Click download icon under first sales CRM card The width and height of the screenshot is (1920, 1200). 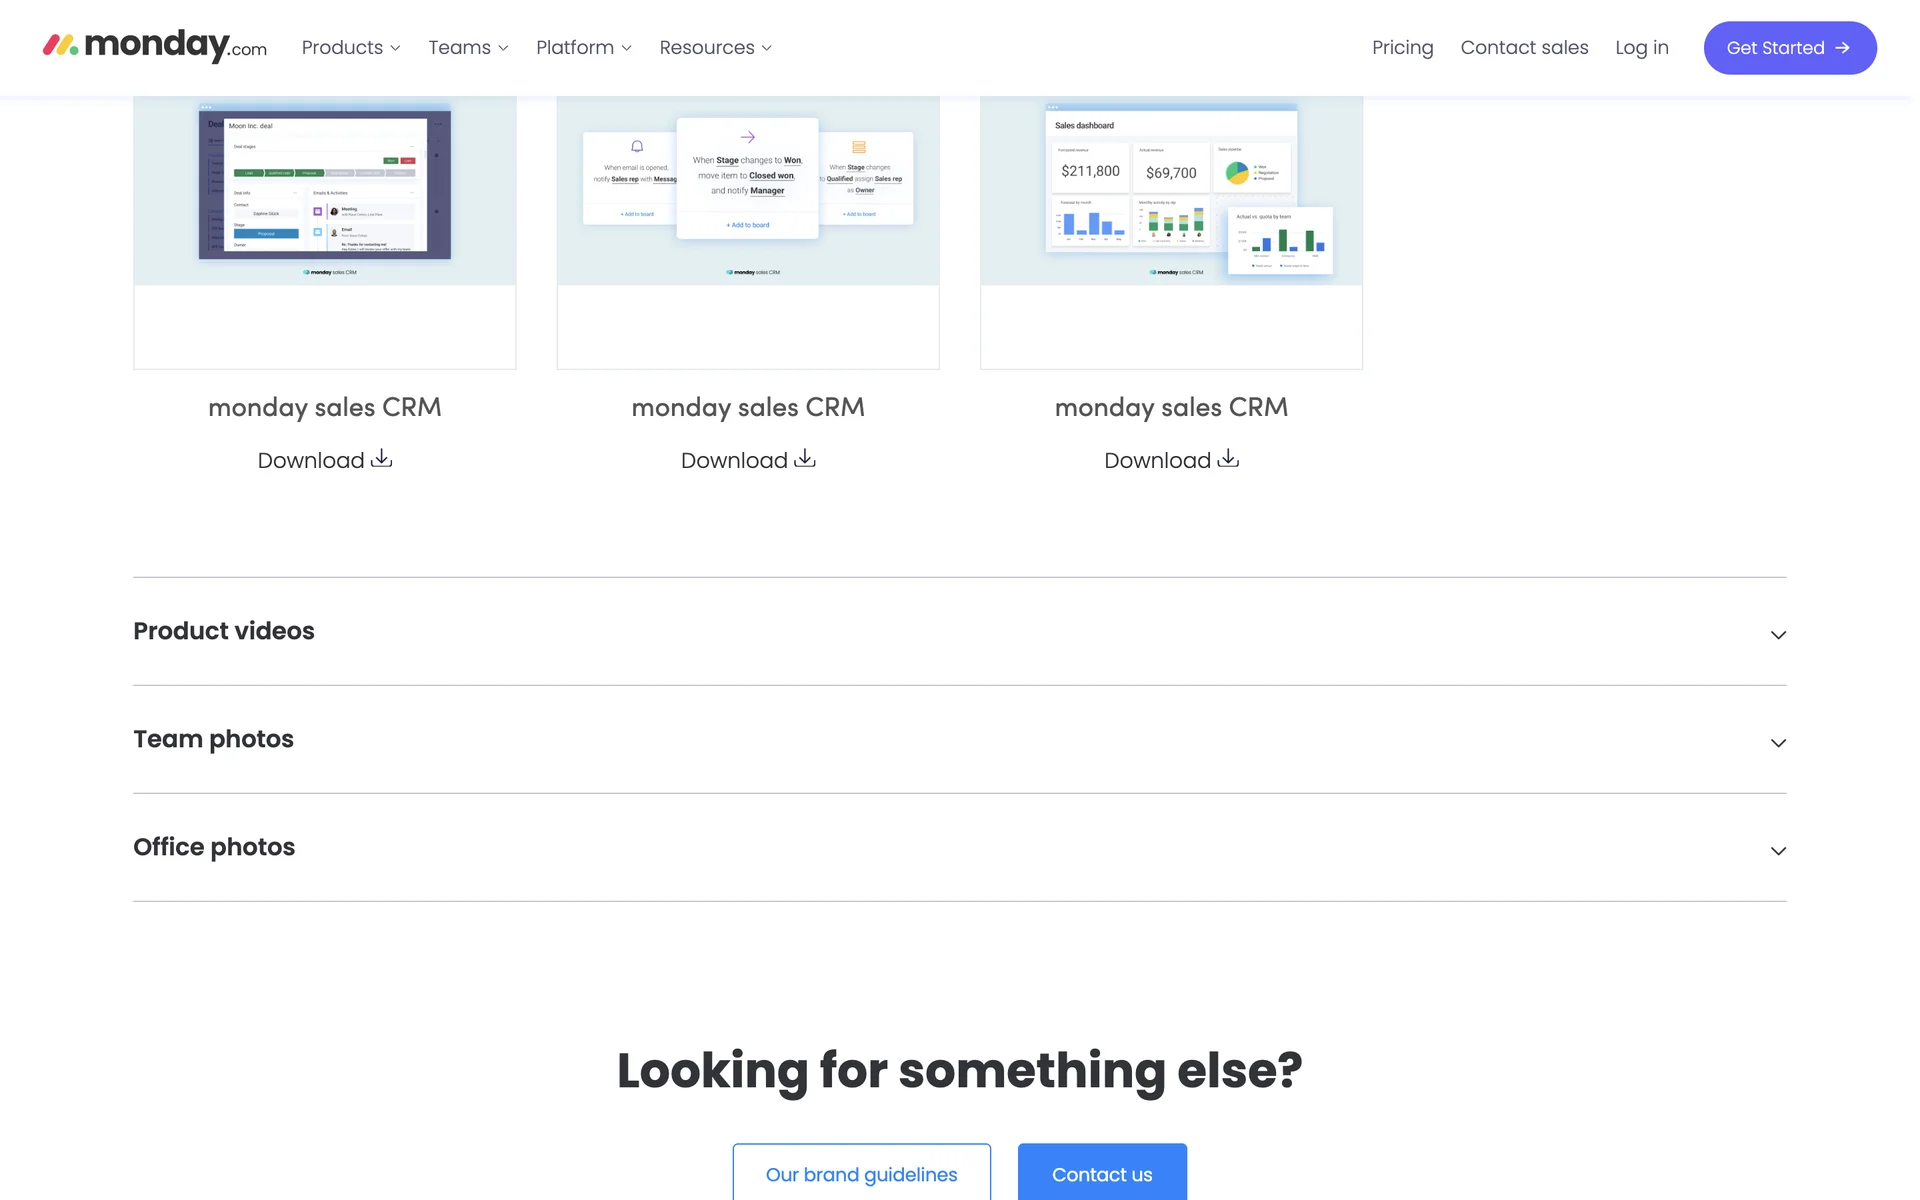381,459
